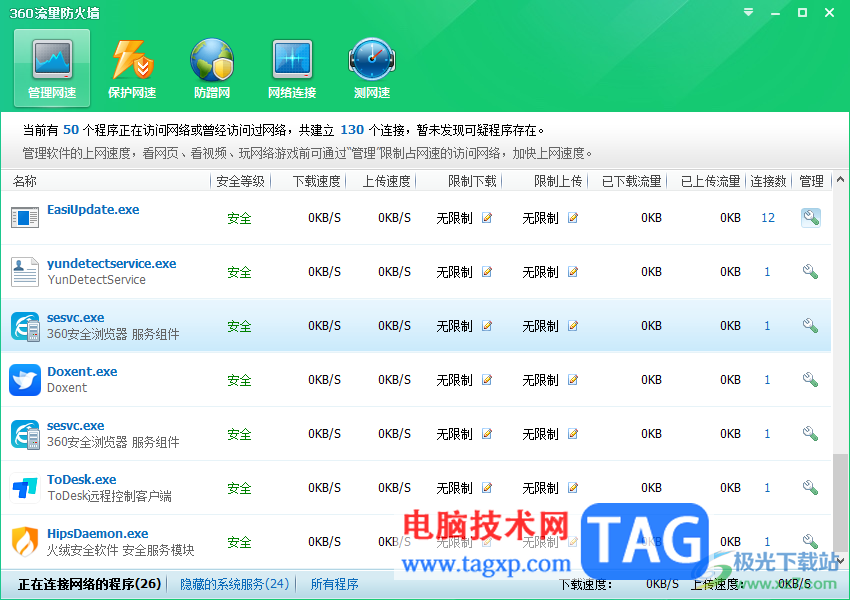Switch to 网络连接 tab

(x=292, y=68)
